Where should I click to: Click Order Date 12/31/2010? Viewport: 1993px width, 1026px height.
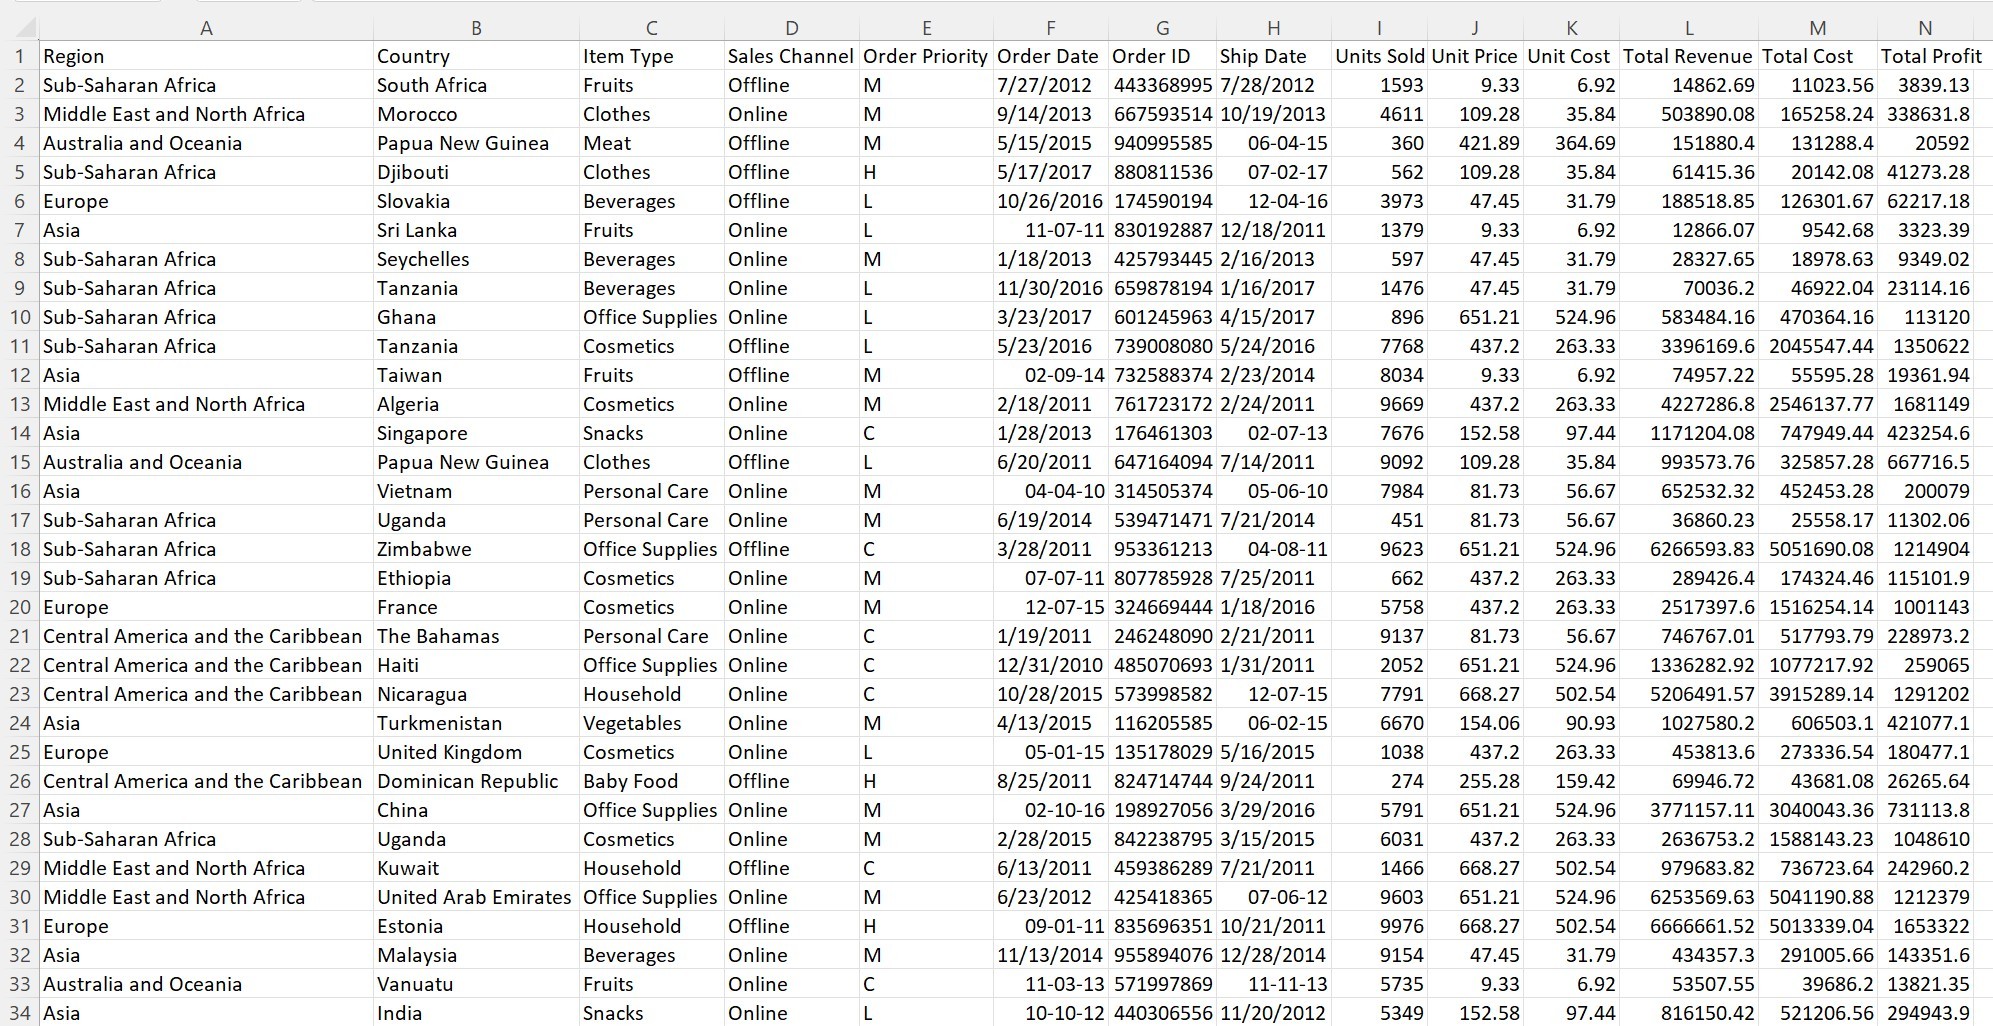coord(1050,665)
